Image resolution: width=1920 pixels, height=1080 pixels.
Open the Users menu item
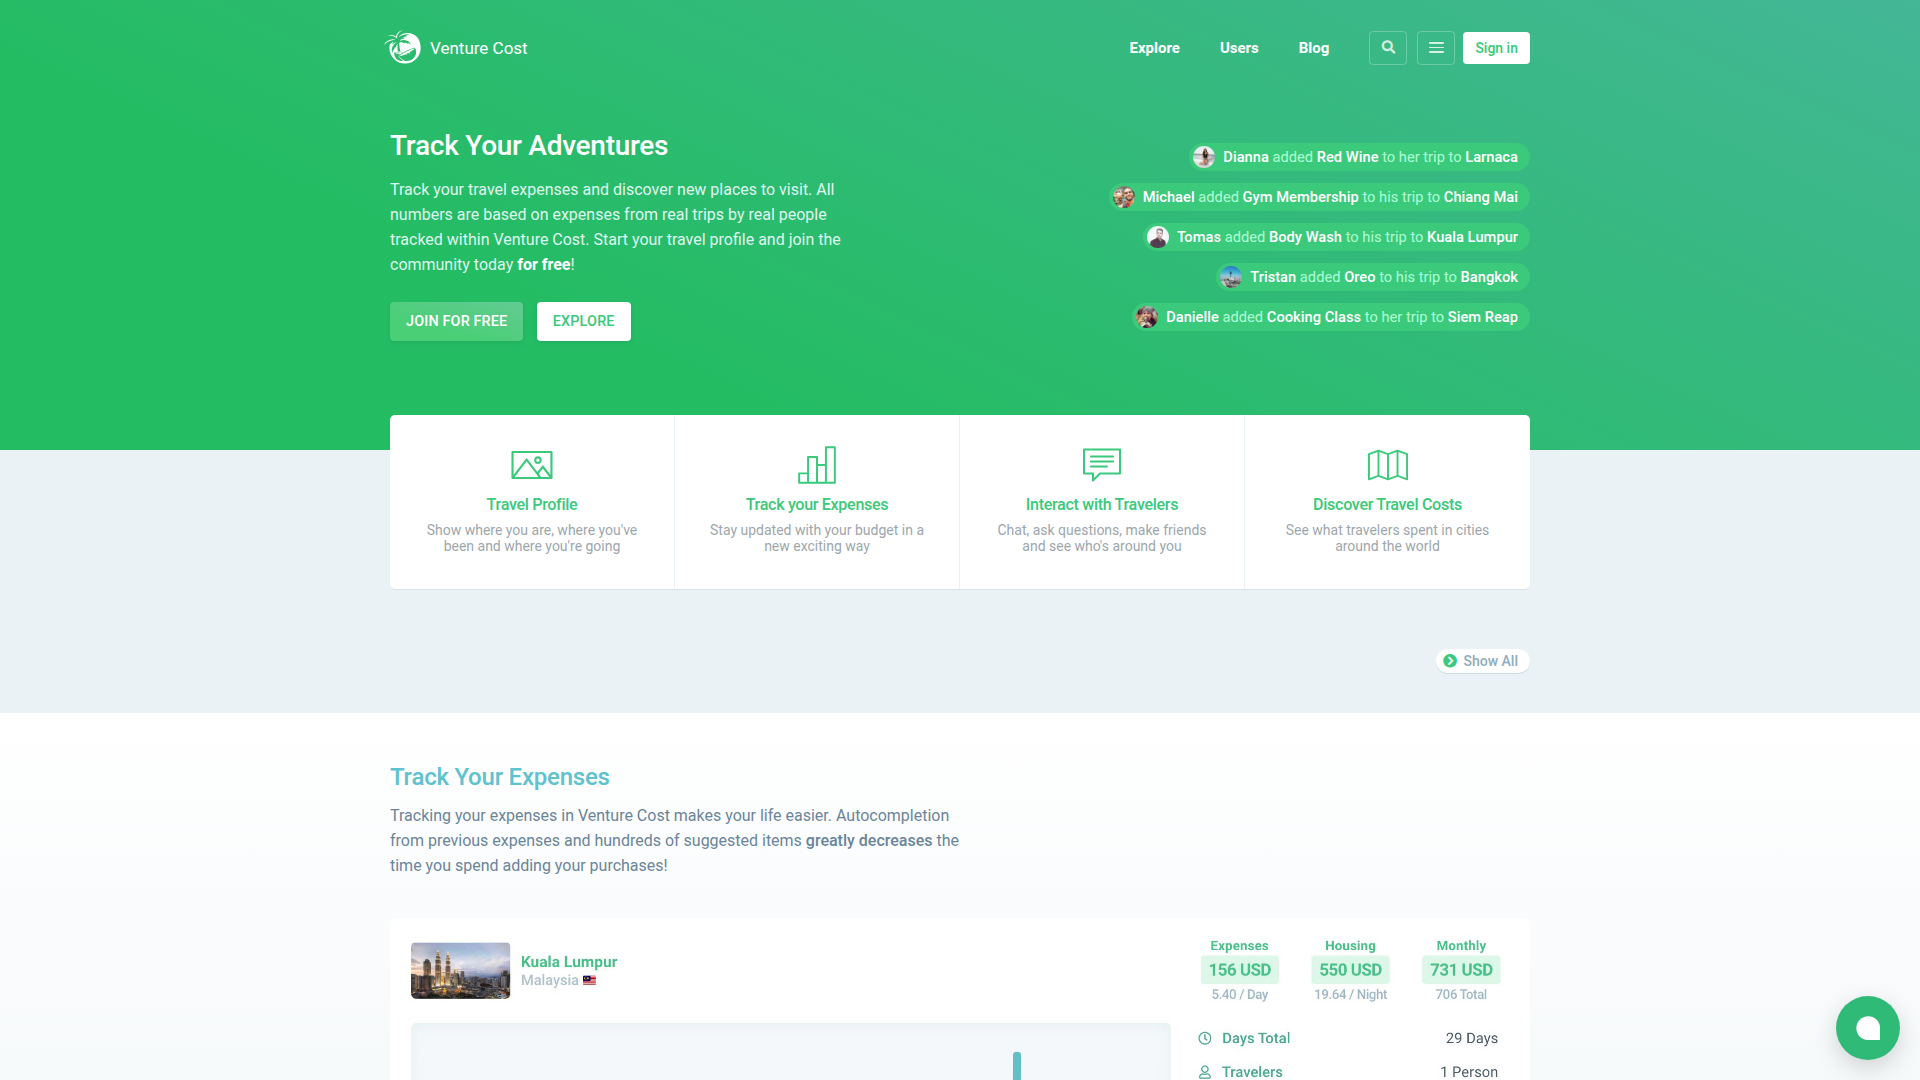[1239, 48]
